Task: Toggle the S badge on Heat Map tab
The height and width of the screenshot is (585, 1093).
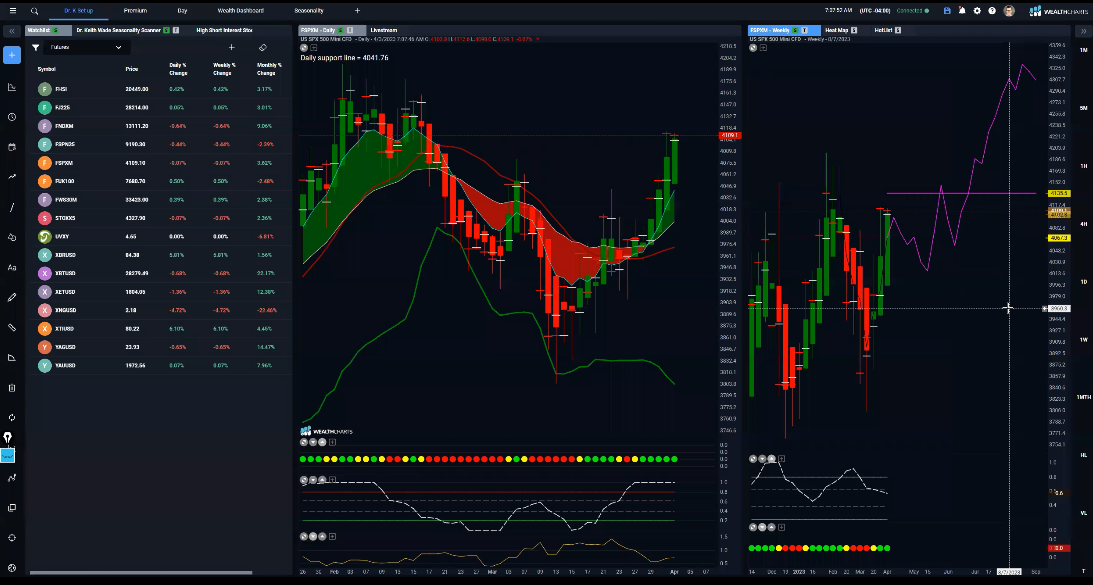Action: pyautogui.click(x=854, y=31)
